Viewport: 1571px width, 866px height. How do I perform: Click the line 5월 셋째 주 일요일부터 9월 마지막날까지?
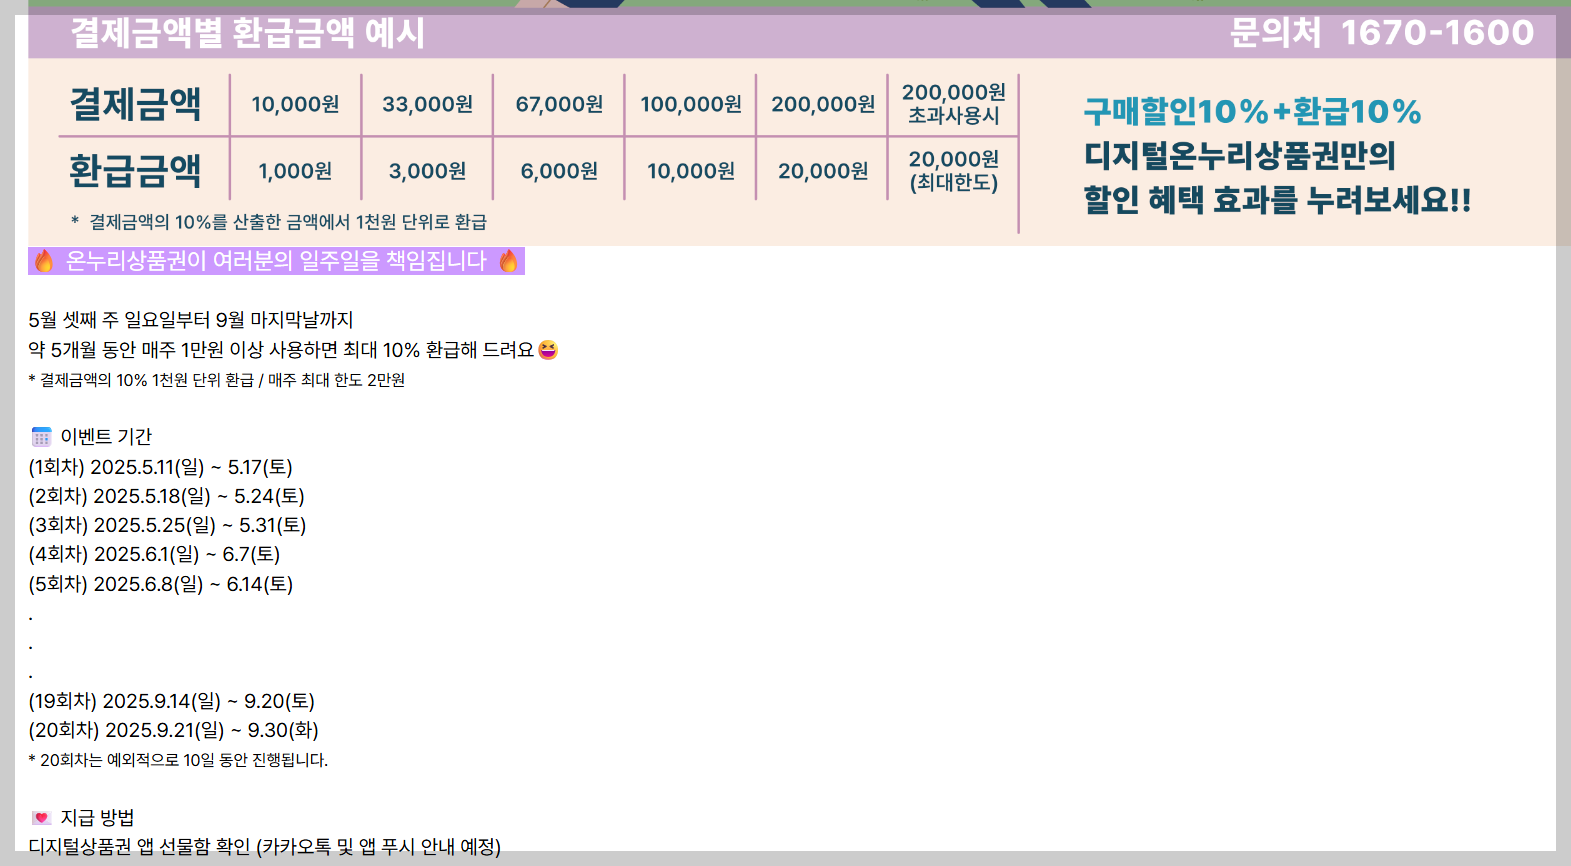191,320
